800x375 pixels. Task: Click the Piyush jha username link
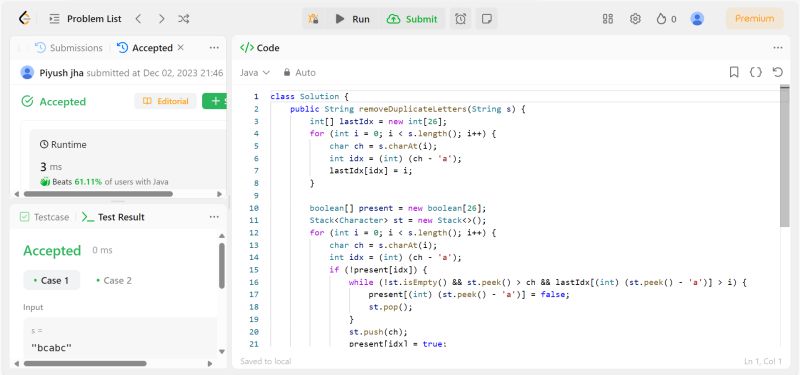[x=62, y=73]
